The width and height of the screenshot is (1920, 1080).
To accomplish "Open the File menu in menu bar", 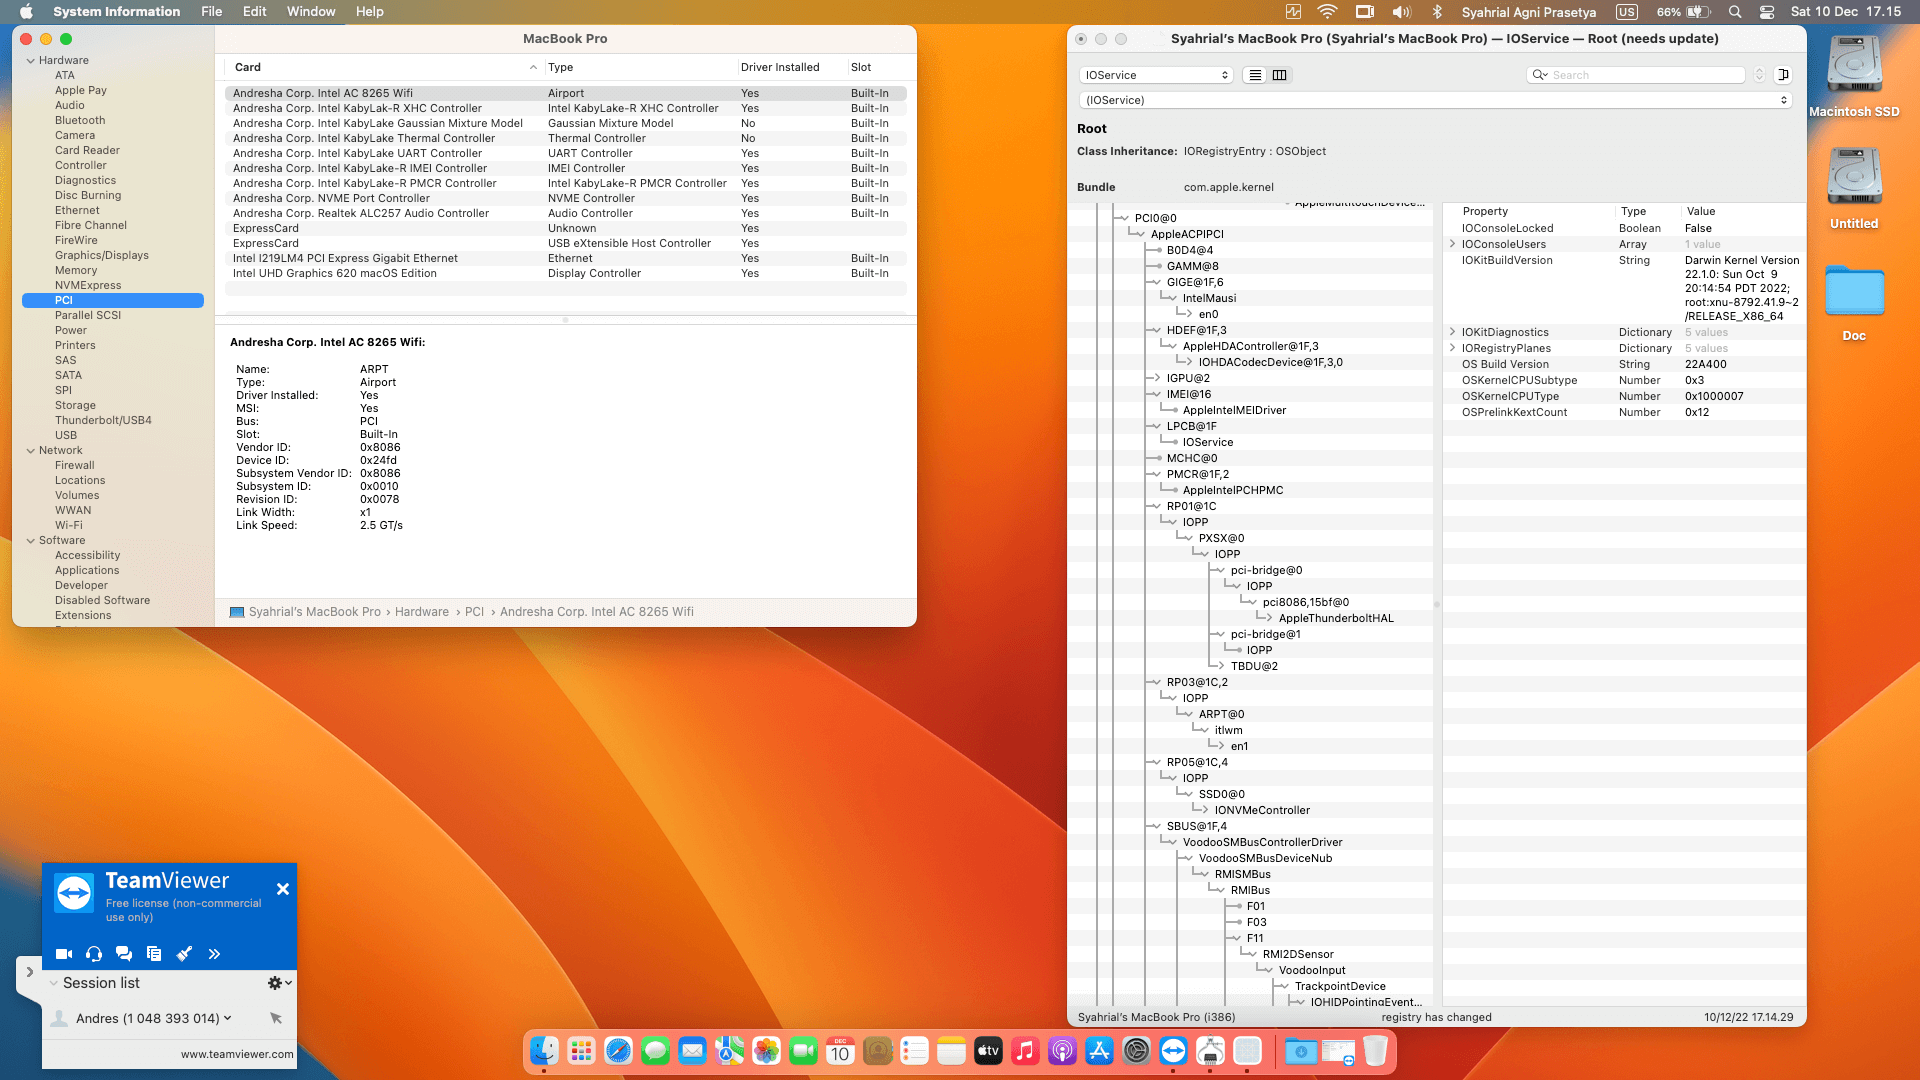I will [211, 12].
